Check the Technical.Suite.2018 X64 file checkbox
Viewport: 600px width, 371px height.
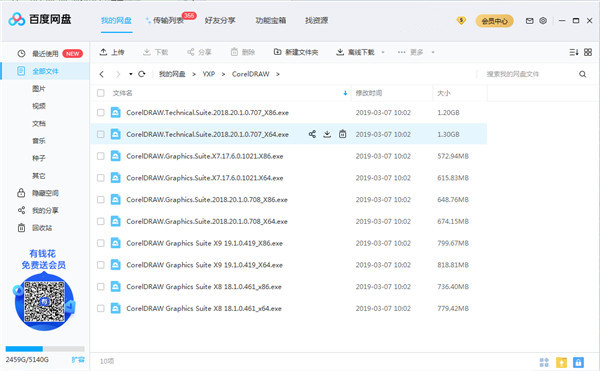[x=101, y=134]
